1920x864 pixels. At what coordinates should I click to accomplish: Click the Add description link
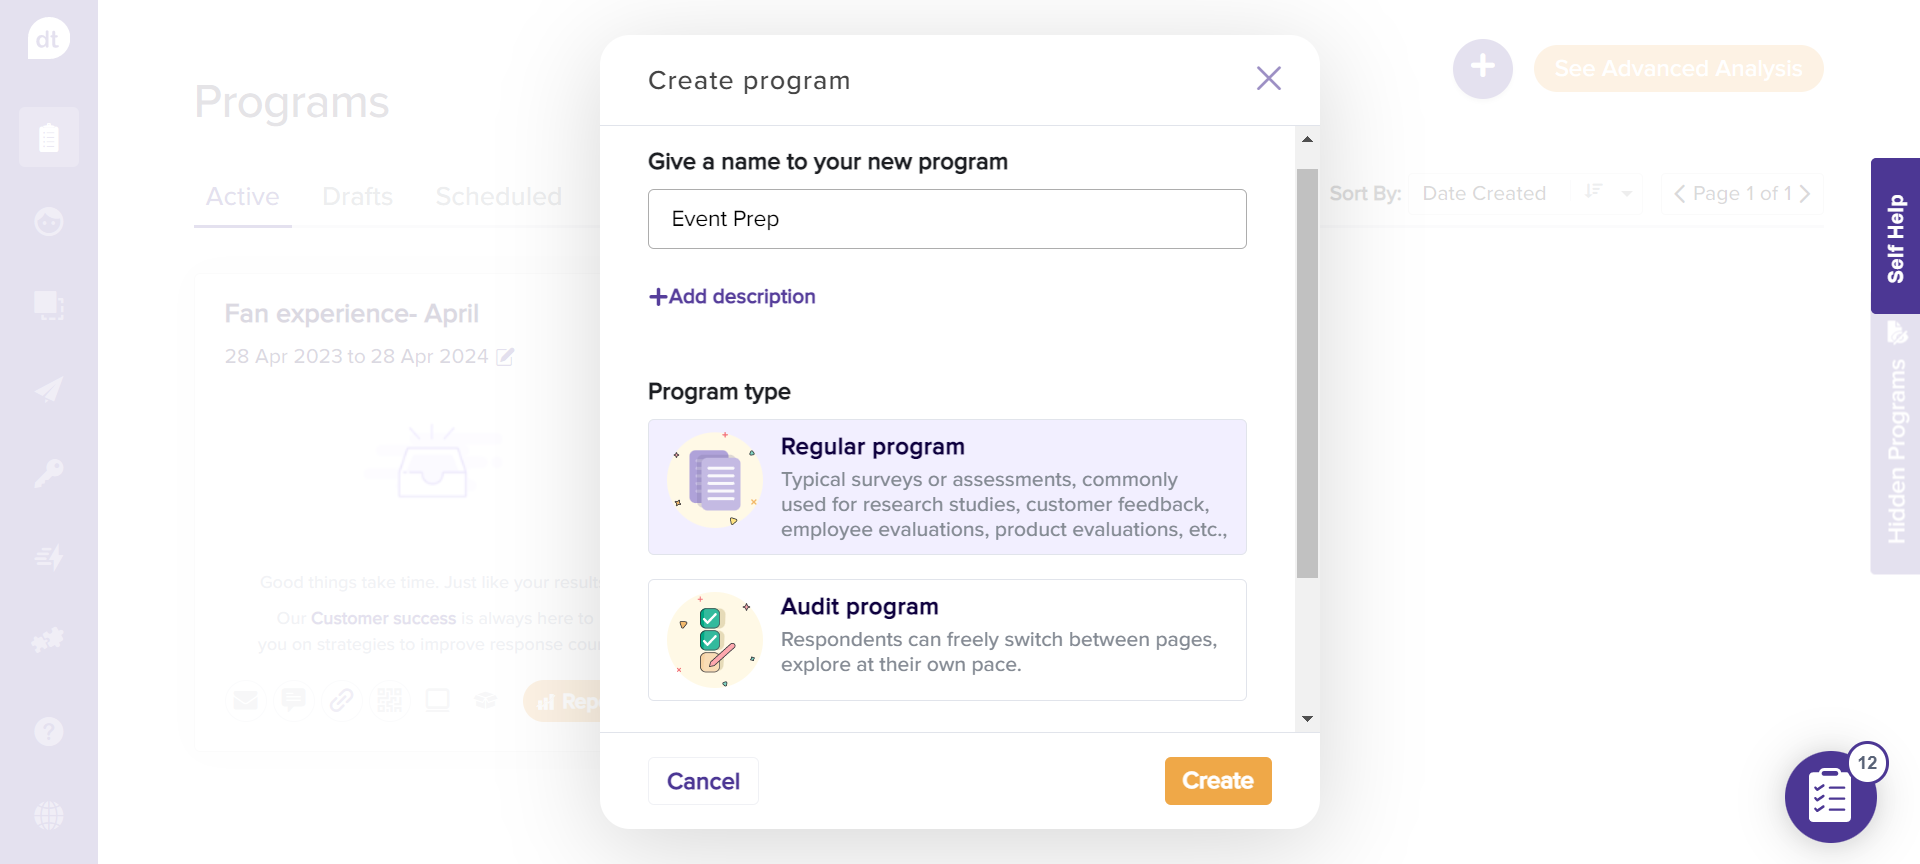coord(732,296)
